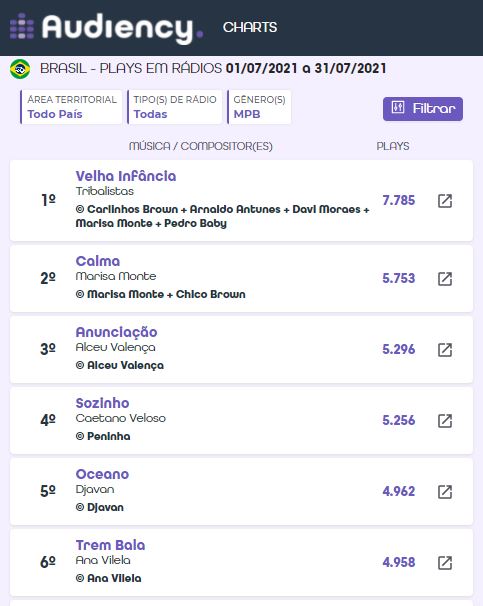The image size is (483, 606).
Task: Open the Calma song title link
Action: (x=98, y=261)
